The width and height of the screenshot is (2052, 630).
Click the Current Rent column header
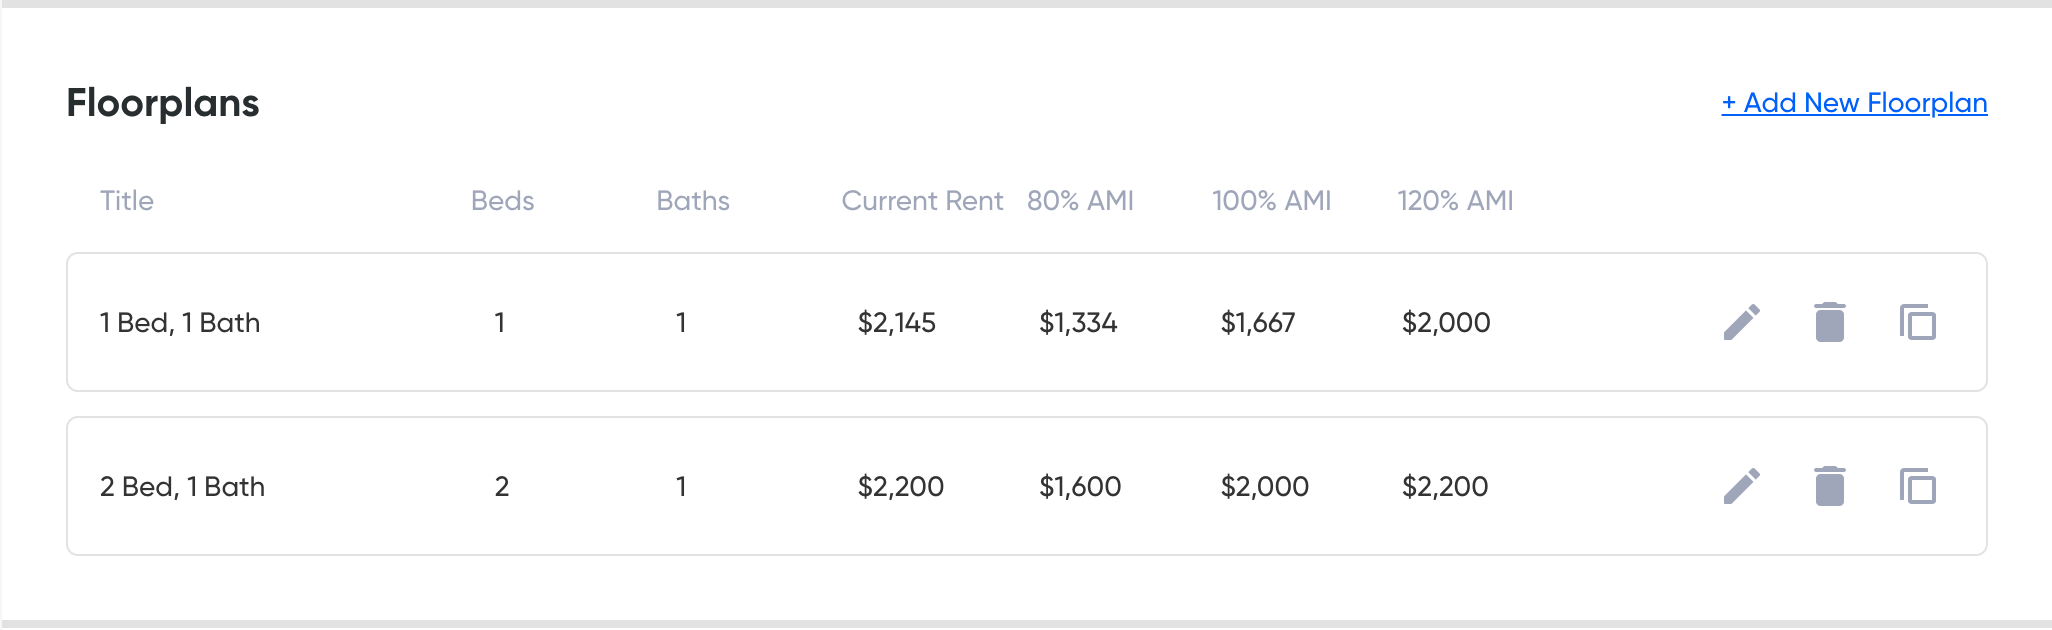(921, 201)
